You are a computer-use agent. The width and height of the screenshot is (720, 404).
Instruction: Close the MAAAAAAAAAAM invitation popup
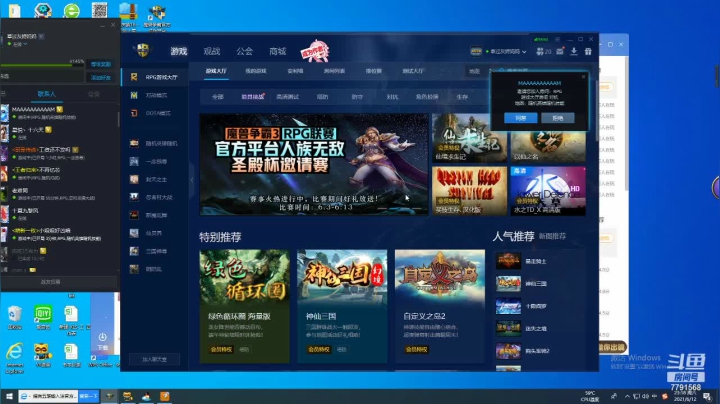584,77
